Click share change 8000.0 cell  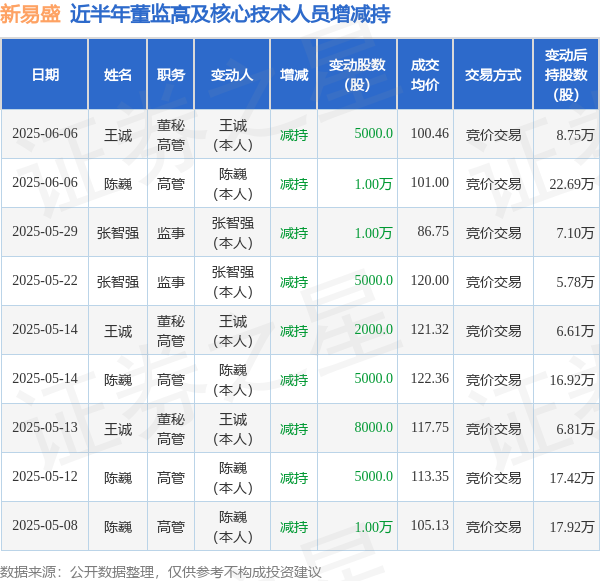(373, 428)
